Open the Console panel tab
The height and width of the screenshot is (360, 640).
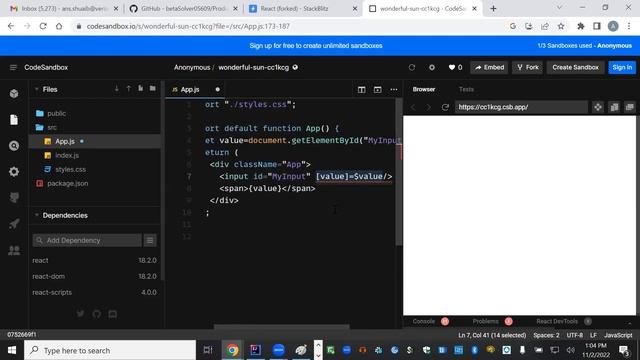tap(424, 321)
